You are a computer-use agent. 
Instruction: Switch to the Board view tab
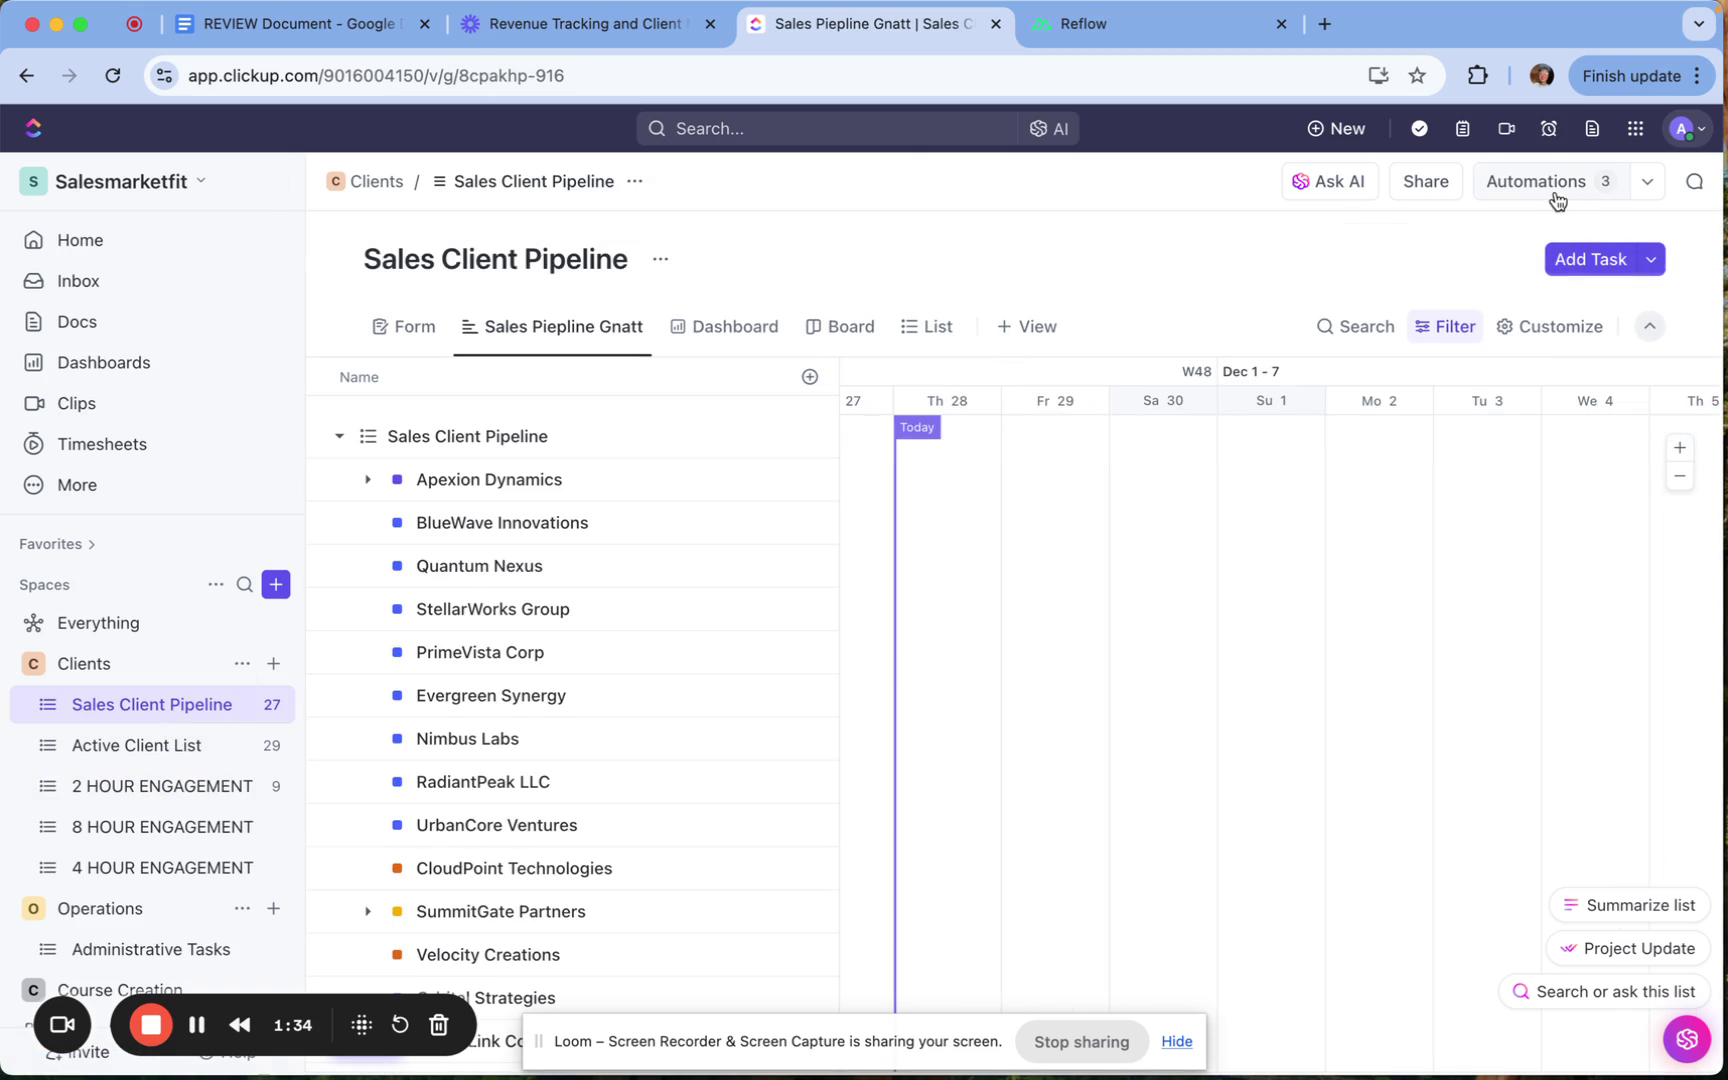pos(840,327)
